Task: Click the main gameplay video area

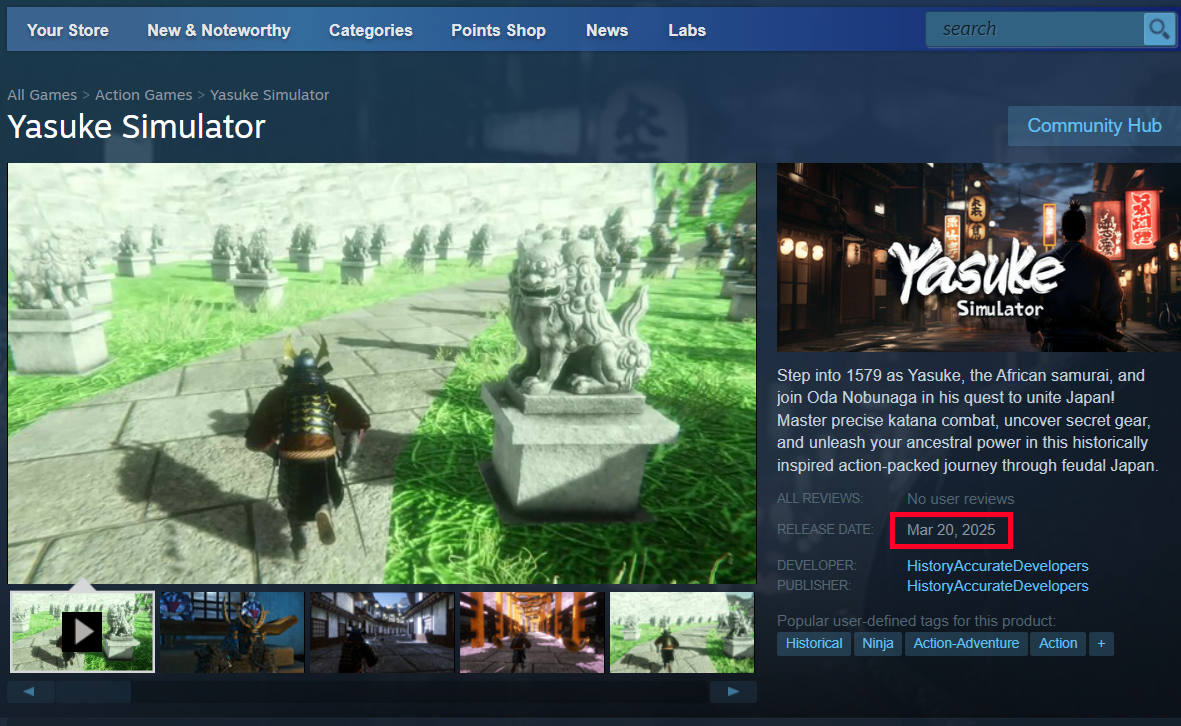Action: tap(382, 374)
